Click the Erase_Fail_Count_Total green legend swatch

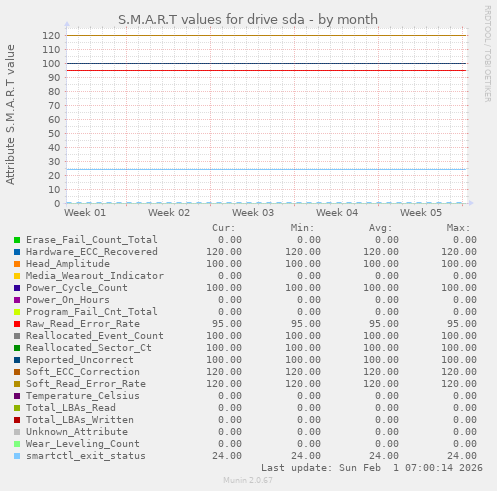(x=17, y=240)
